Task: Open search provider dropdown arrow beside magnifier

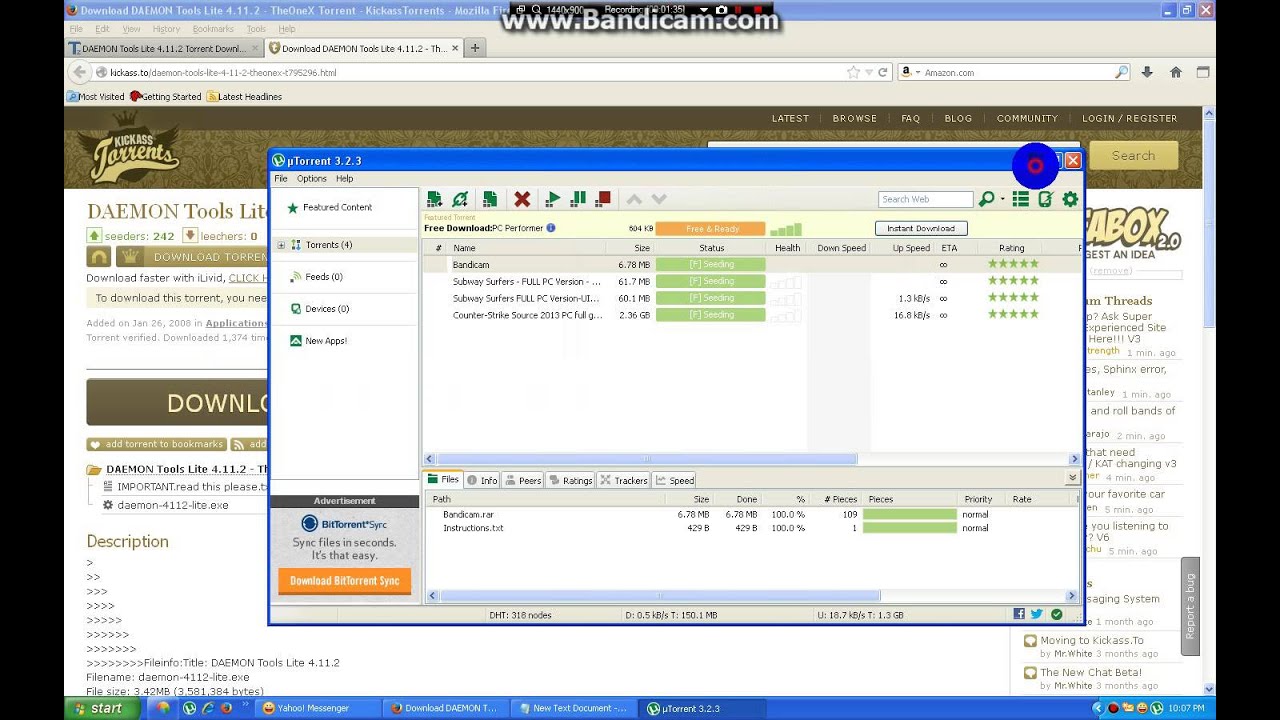Action: click(1002, 200)
